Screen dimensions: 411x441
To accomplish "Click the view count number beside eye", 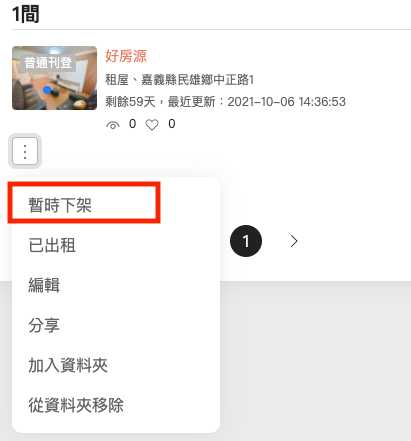I will click(132, 124).
